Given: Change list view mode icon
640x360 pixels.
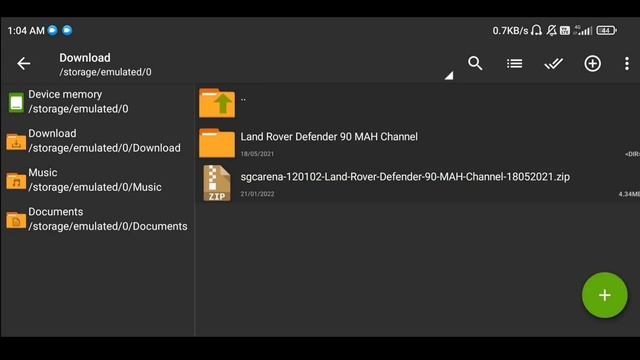Looking at the screenshot, I should [514, 64].
